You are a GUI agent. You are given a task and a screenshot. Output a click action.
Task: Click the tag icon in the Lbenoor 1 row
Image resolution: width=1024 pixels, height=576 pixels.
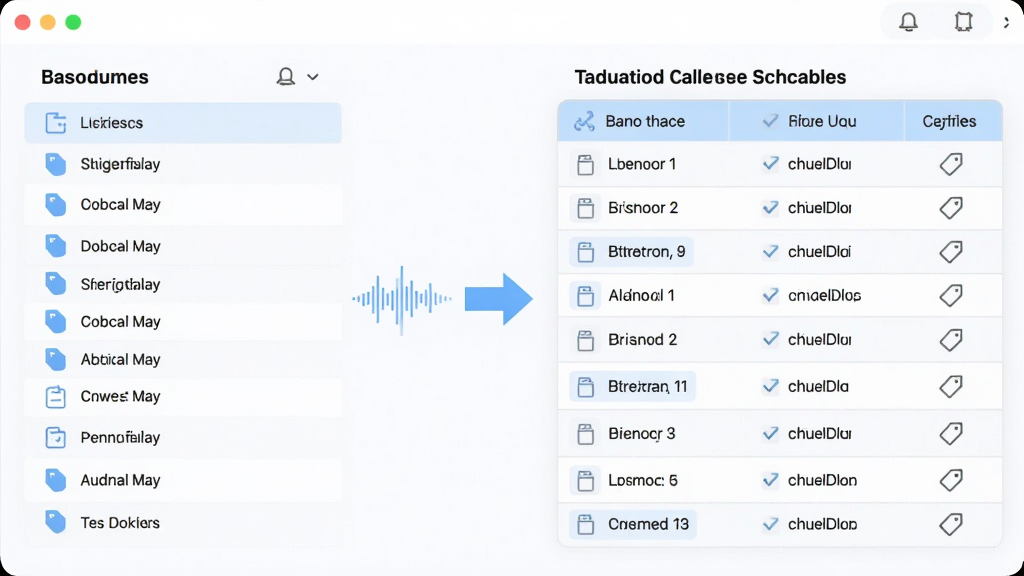click(x=951, y=164)
